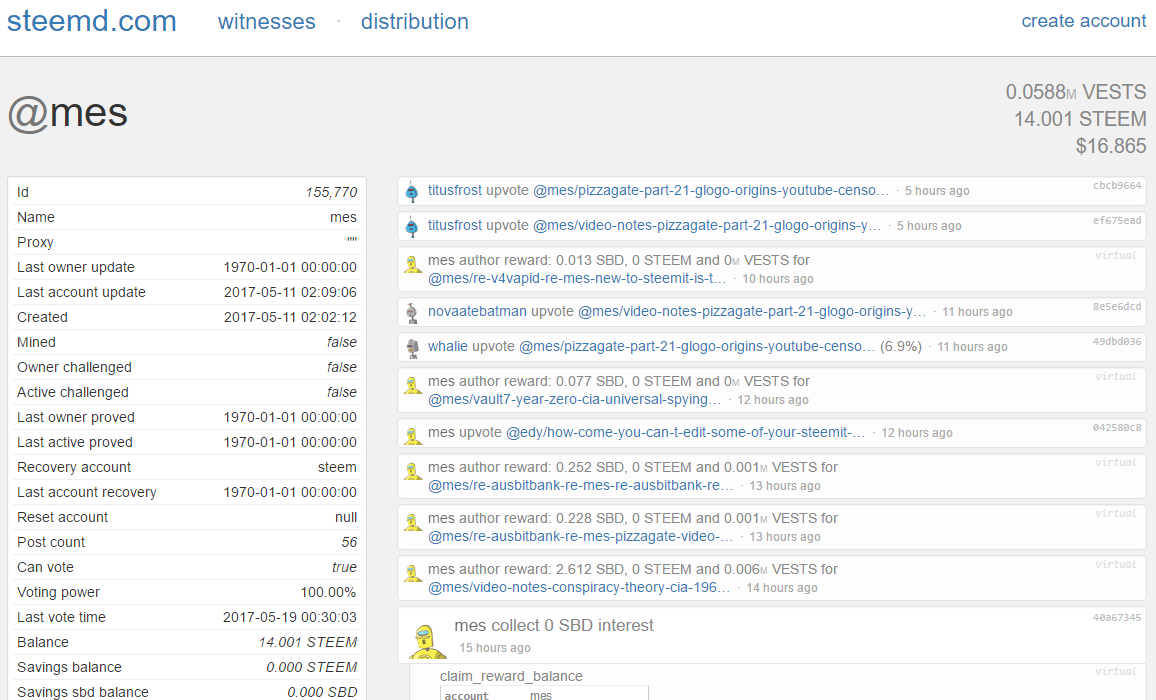Click the Savings sbd balance 0.000 SBD
The width and height of the screenshot is (1156, 700).
(x=322, y=692)
